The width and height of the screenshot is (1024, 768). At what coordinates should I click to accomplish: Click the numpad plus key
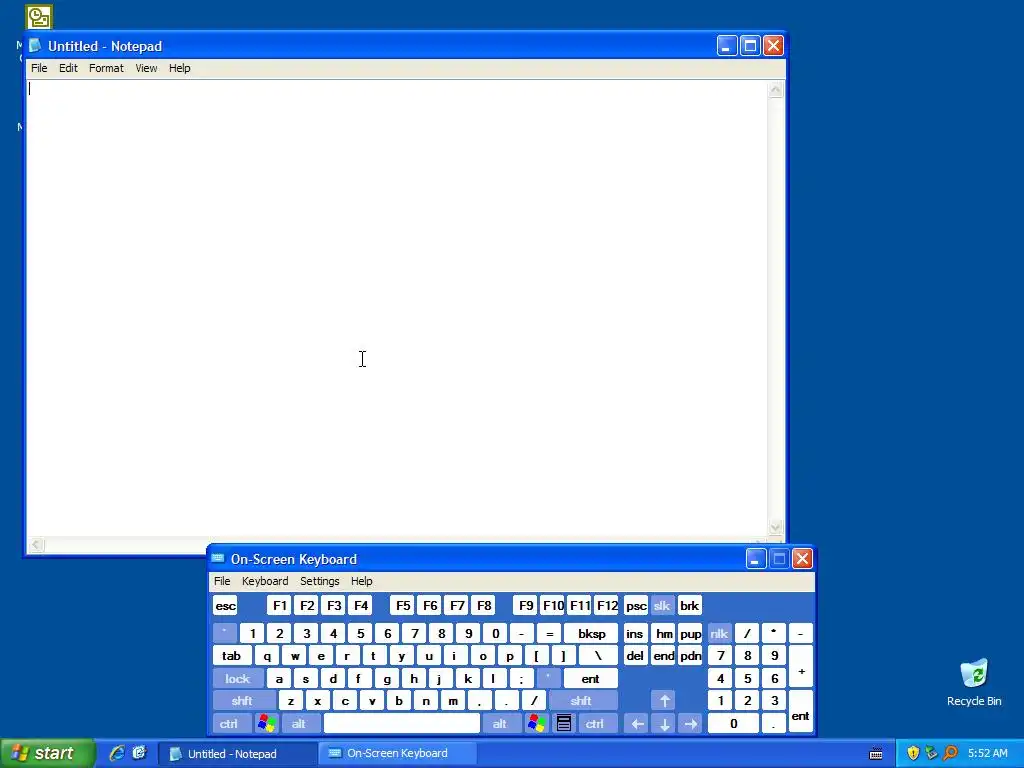pyautogui.click(x=801, y=667)
